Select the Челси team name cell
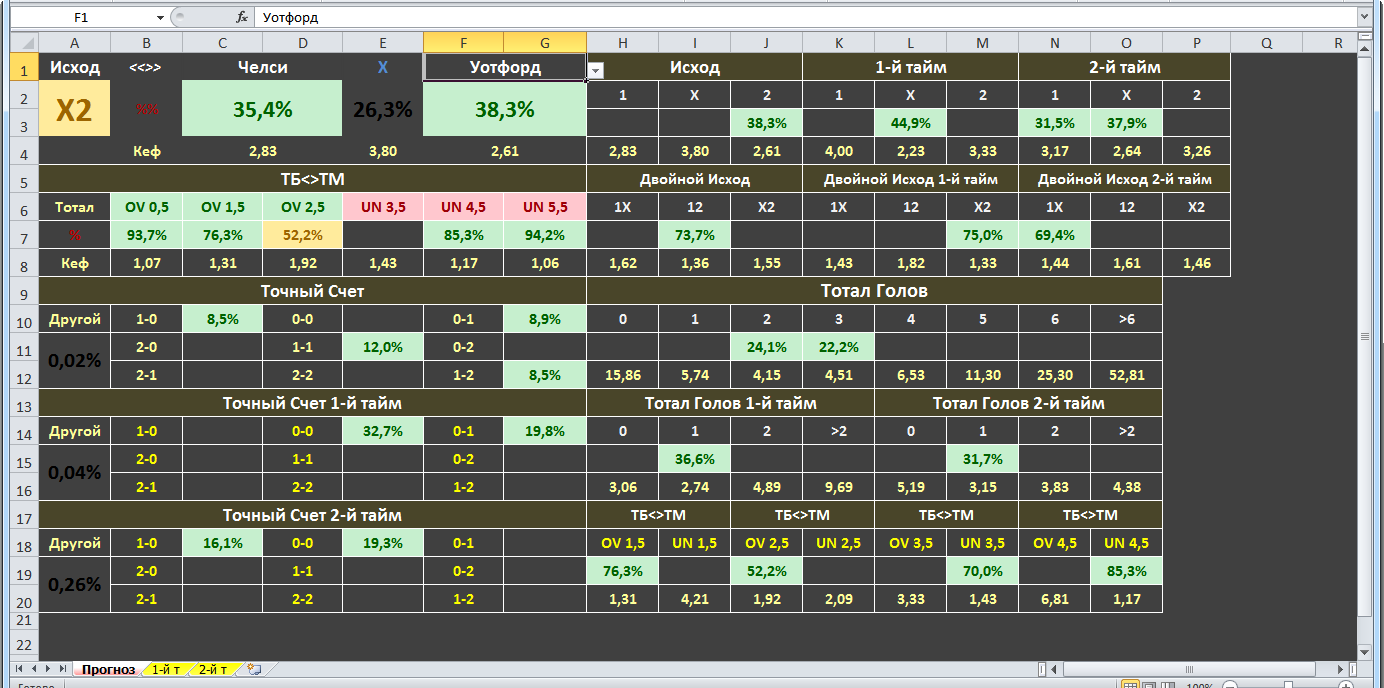The width and height of the screenshot is (1384, 688). tap(262, 67)
